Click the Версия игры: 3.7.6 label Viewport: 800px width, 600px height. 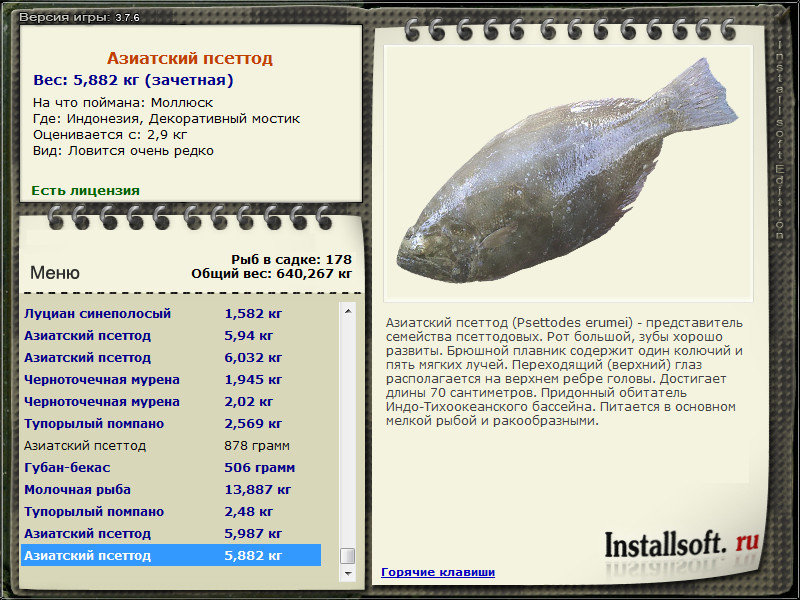point(80,17)
